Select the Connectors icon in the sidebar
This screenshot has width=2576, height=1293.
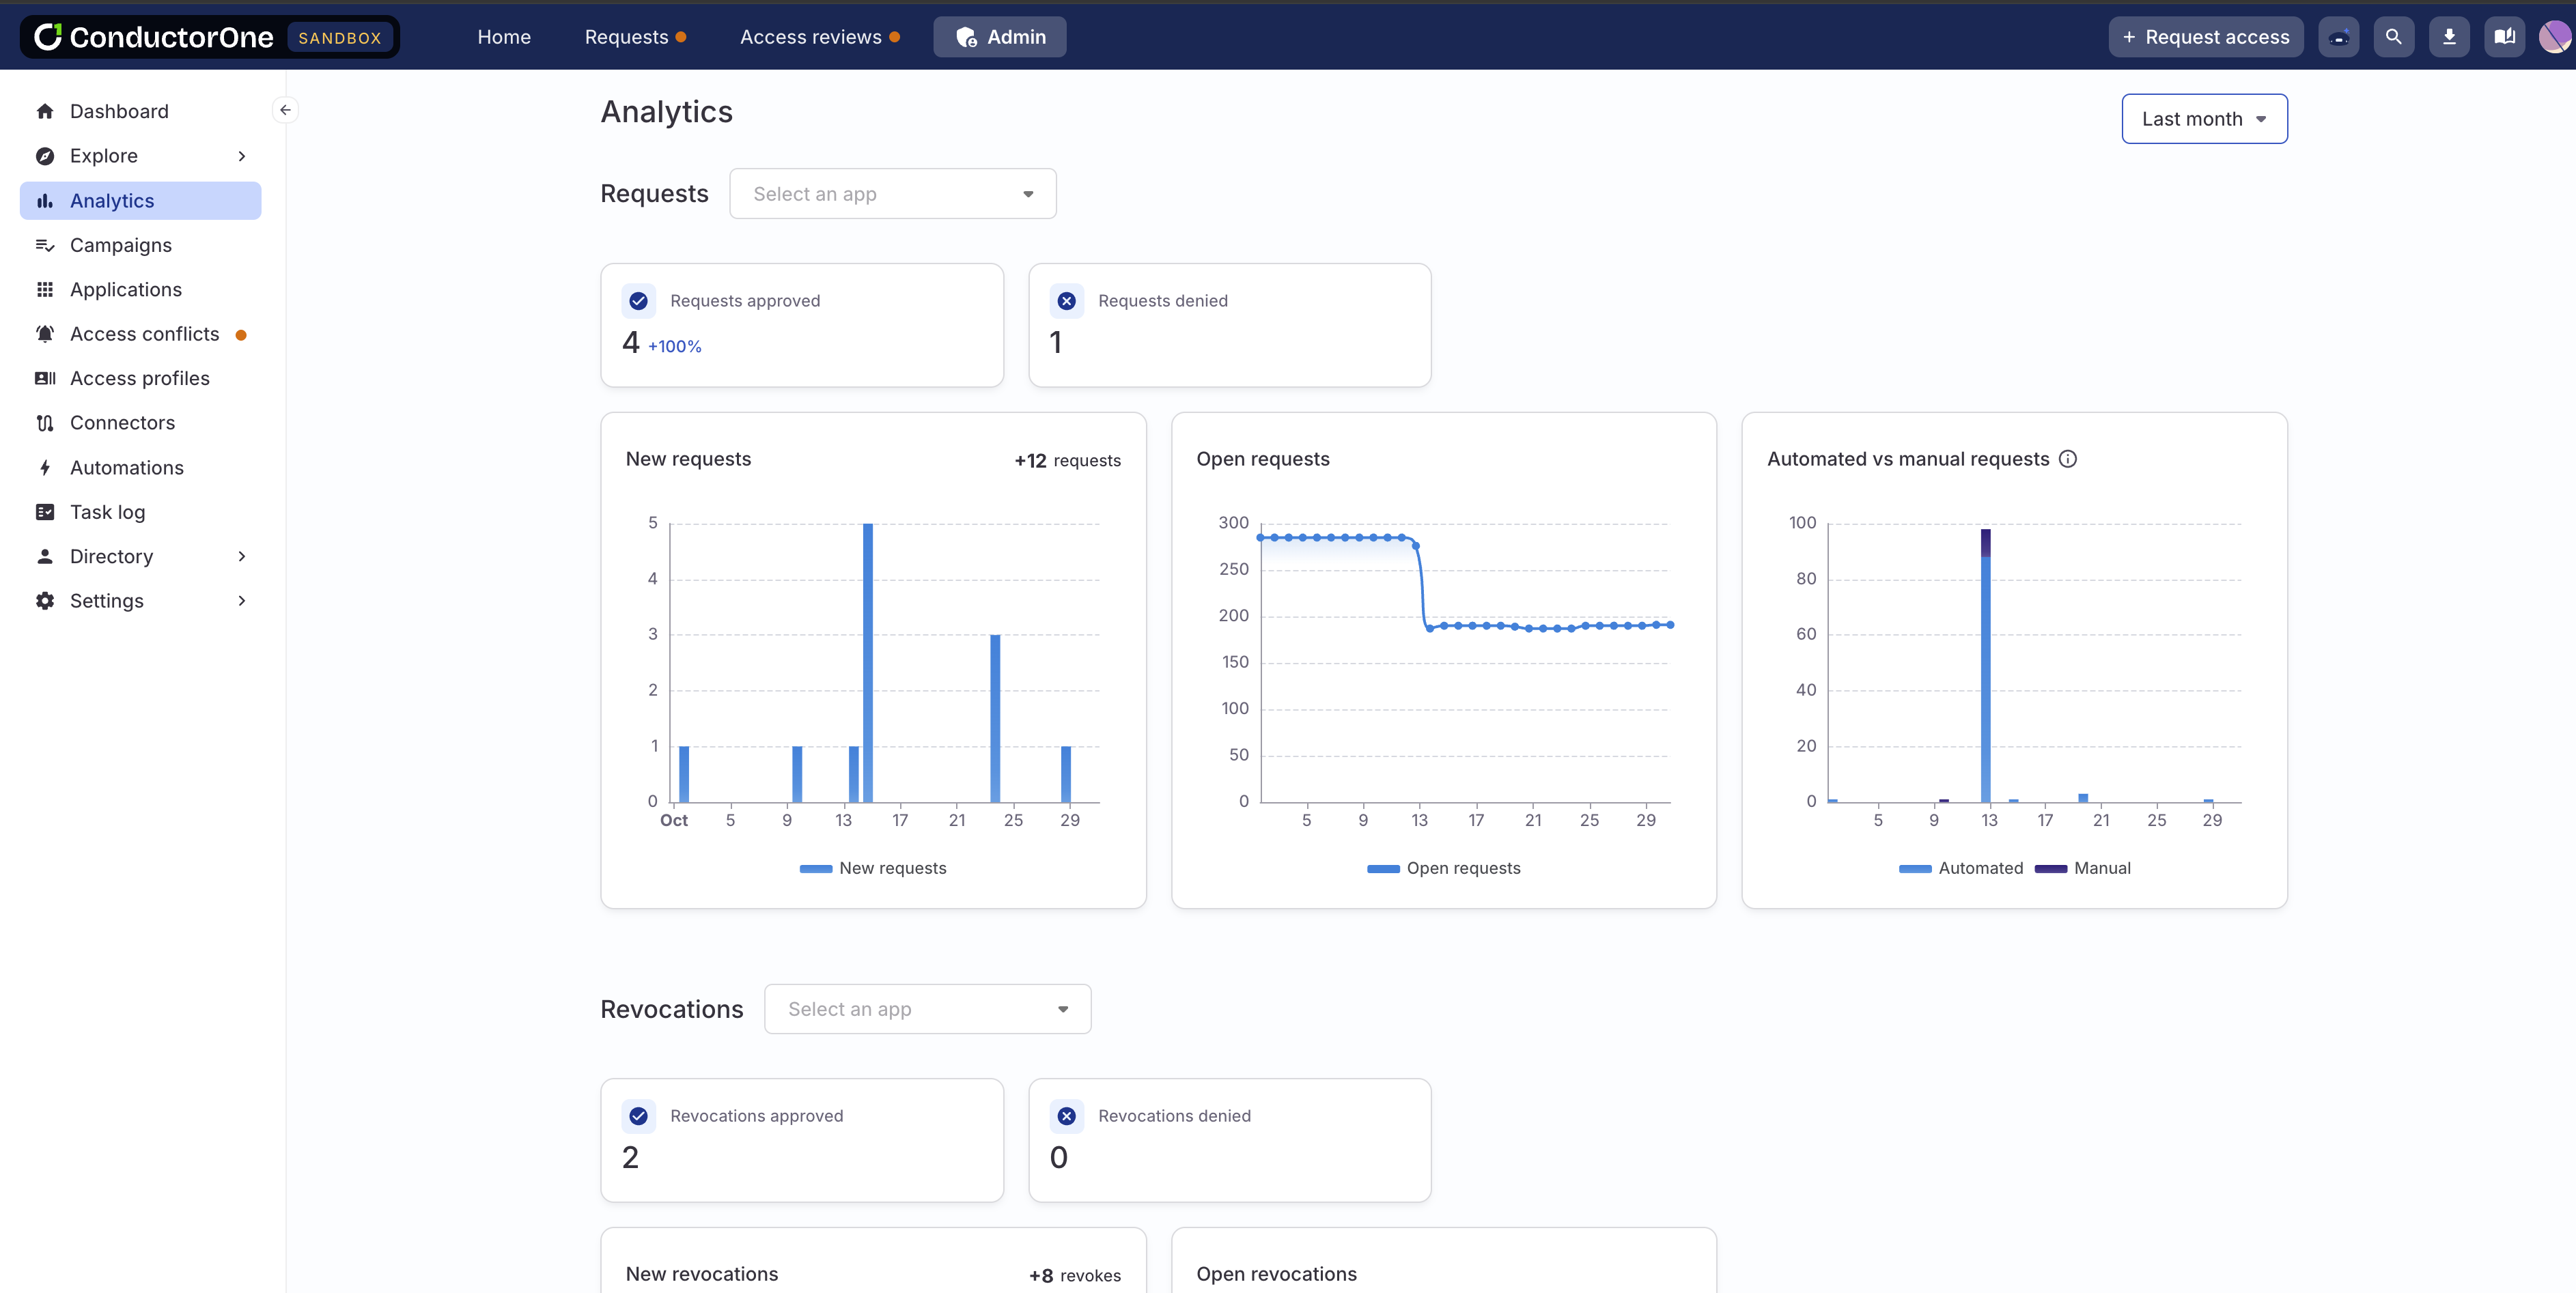pos(45,422)
